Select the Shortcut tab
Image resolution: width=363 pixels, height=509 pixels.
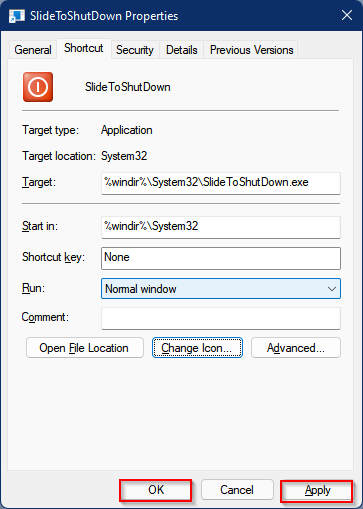[x=84, y=49]
